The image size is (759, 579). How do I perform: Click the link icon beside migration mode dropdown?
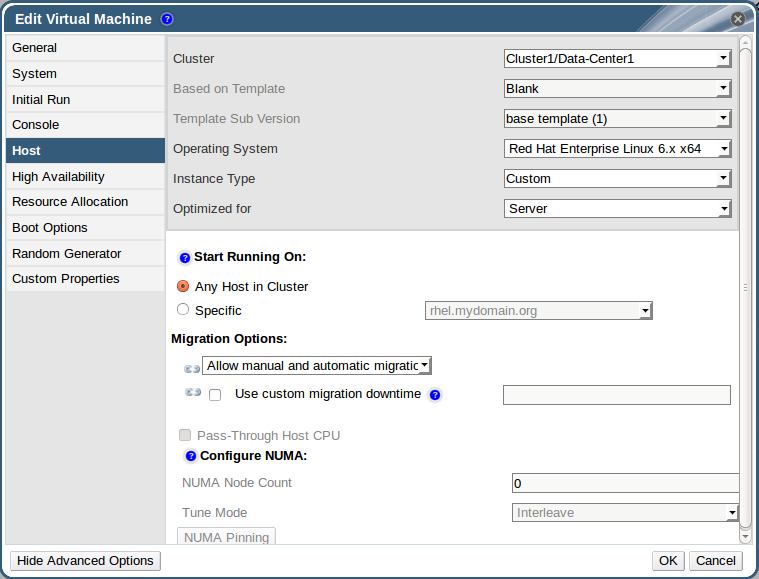coord(192,367)
